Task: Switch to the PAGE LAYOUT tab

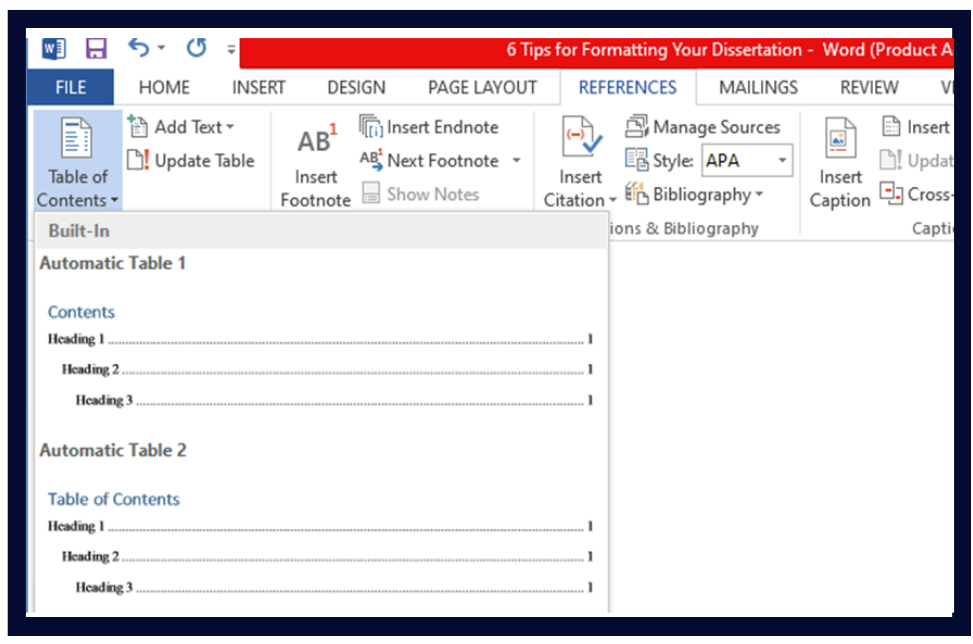Action: [x=482, y=88]
